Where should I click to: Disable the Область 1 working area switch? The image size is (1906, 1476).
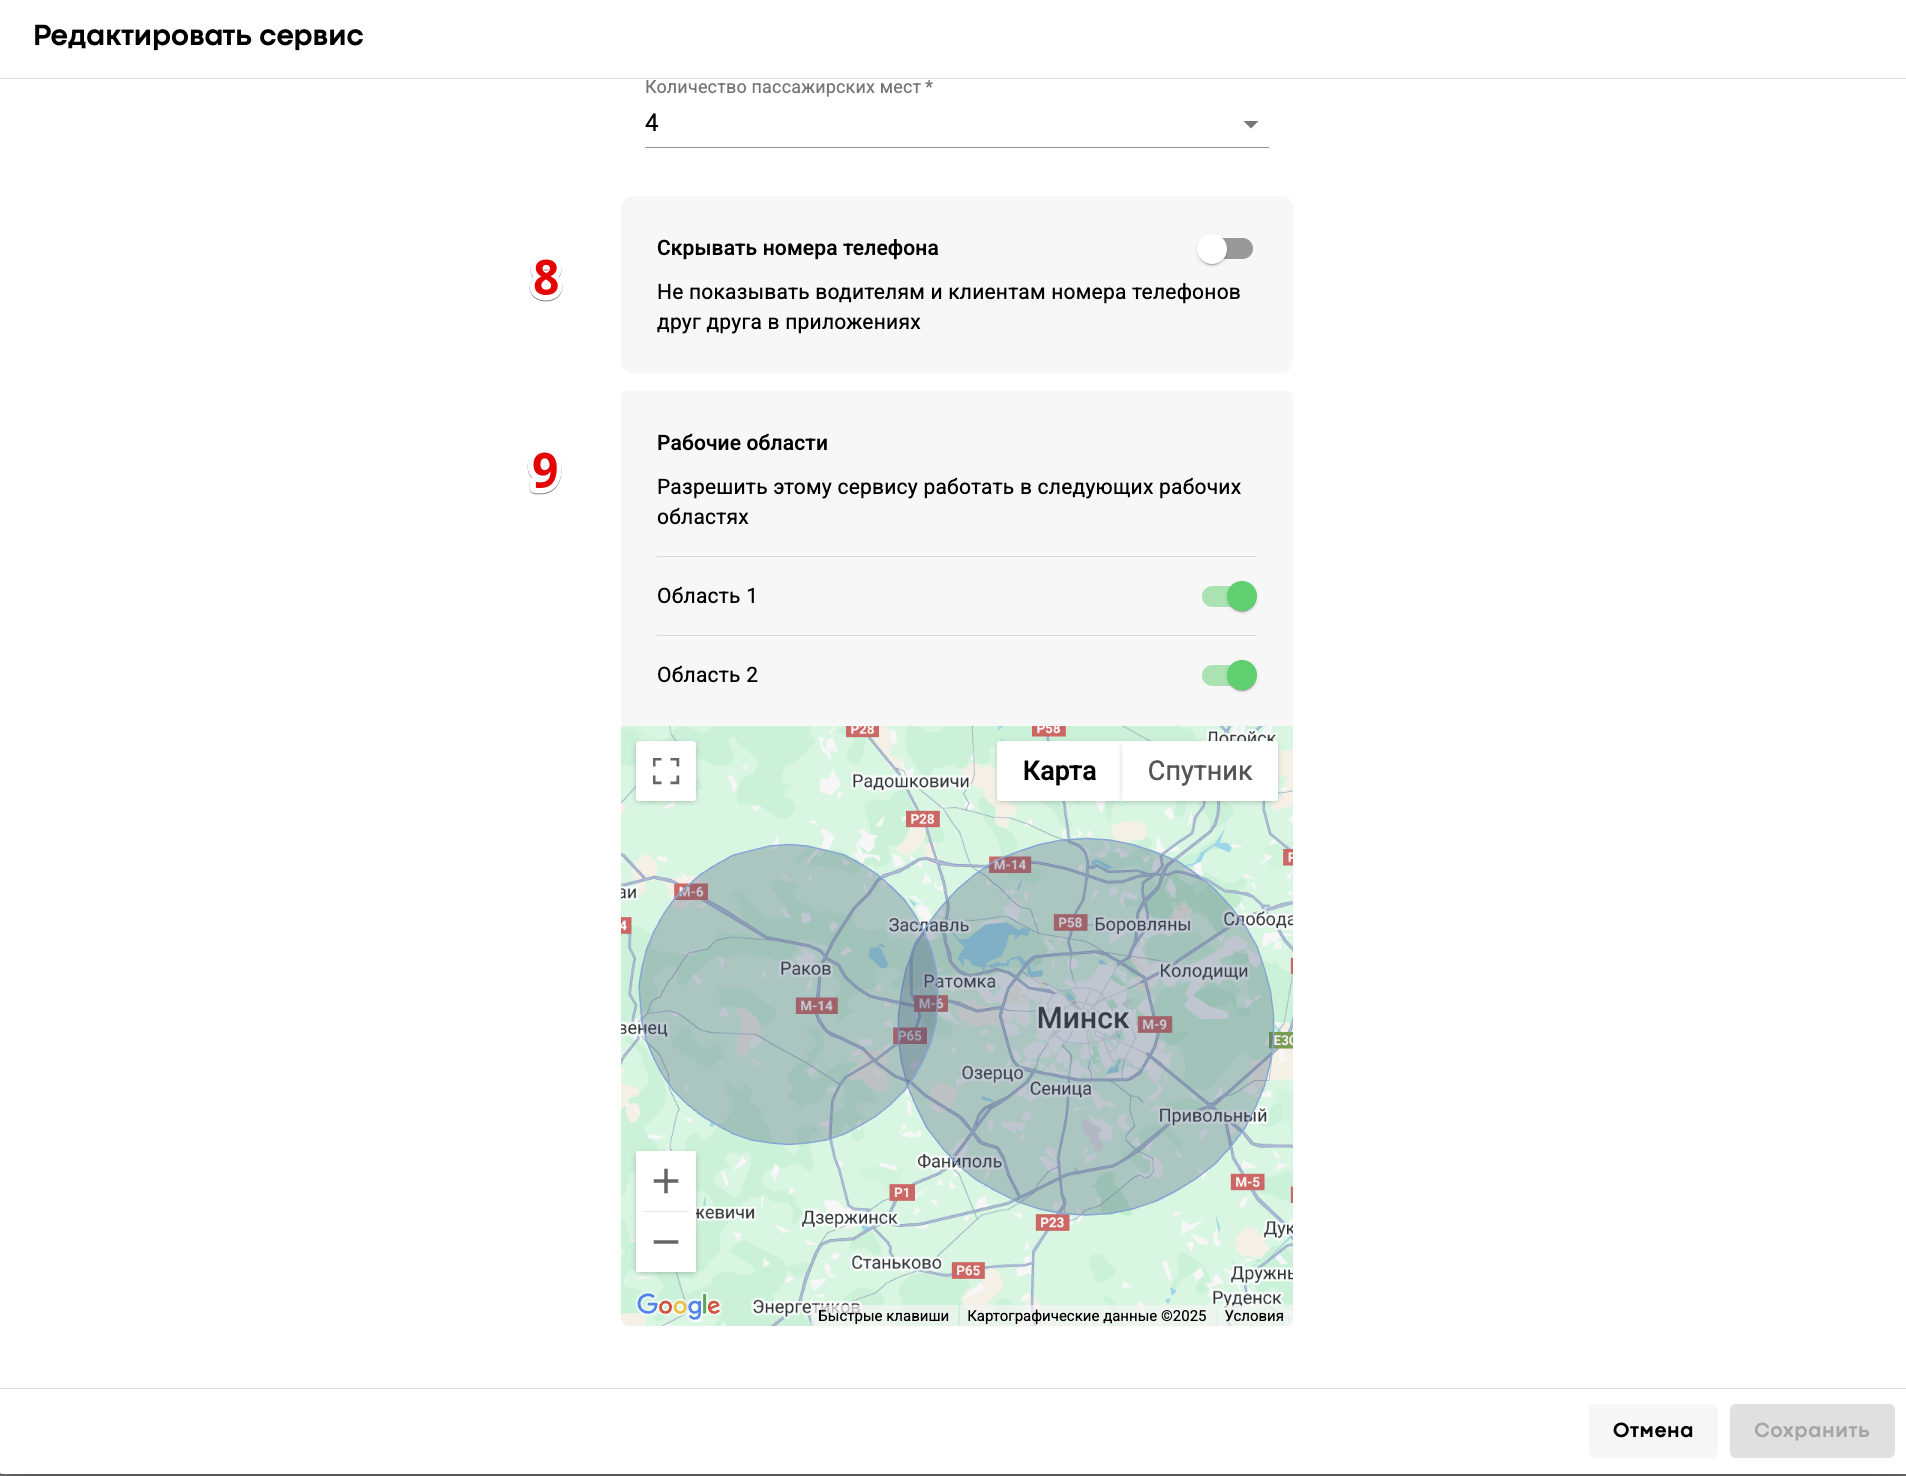tap(1229, 596)
